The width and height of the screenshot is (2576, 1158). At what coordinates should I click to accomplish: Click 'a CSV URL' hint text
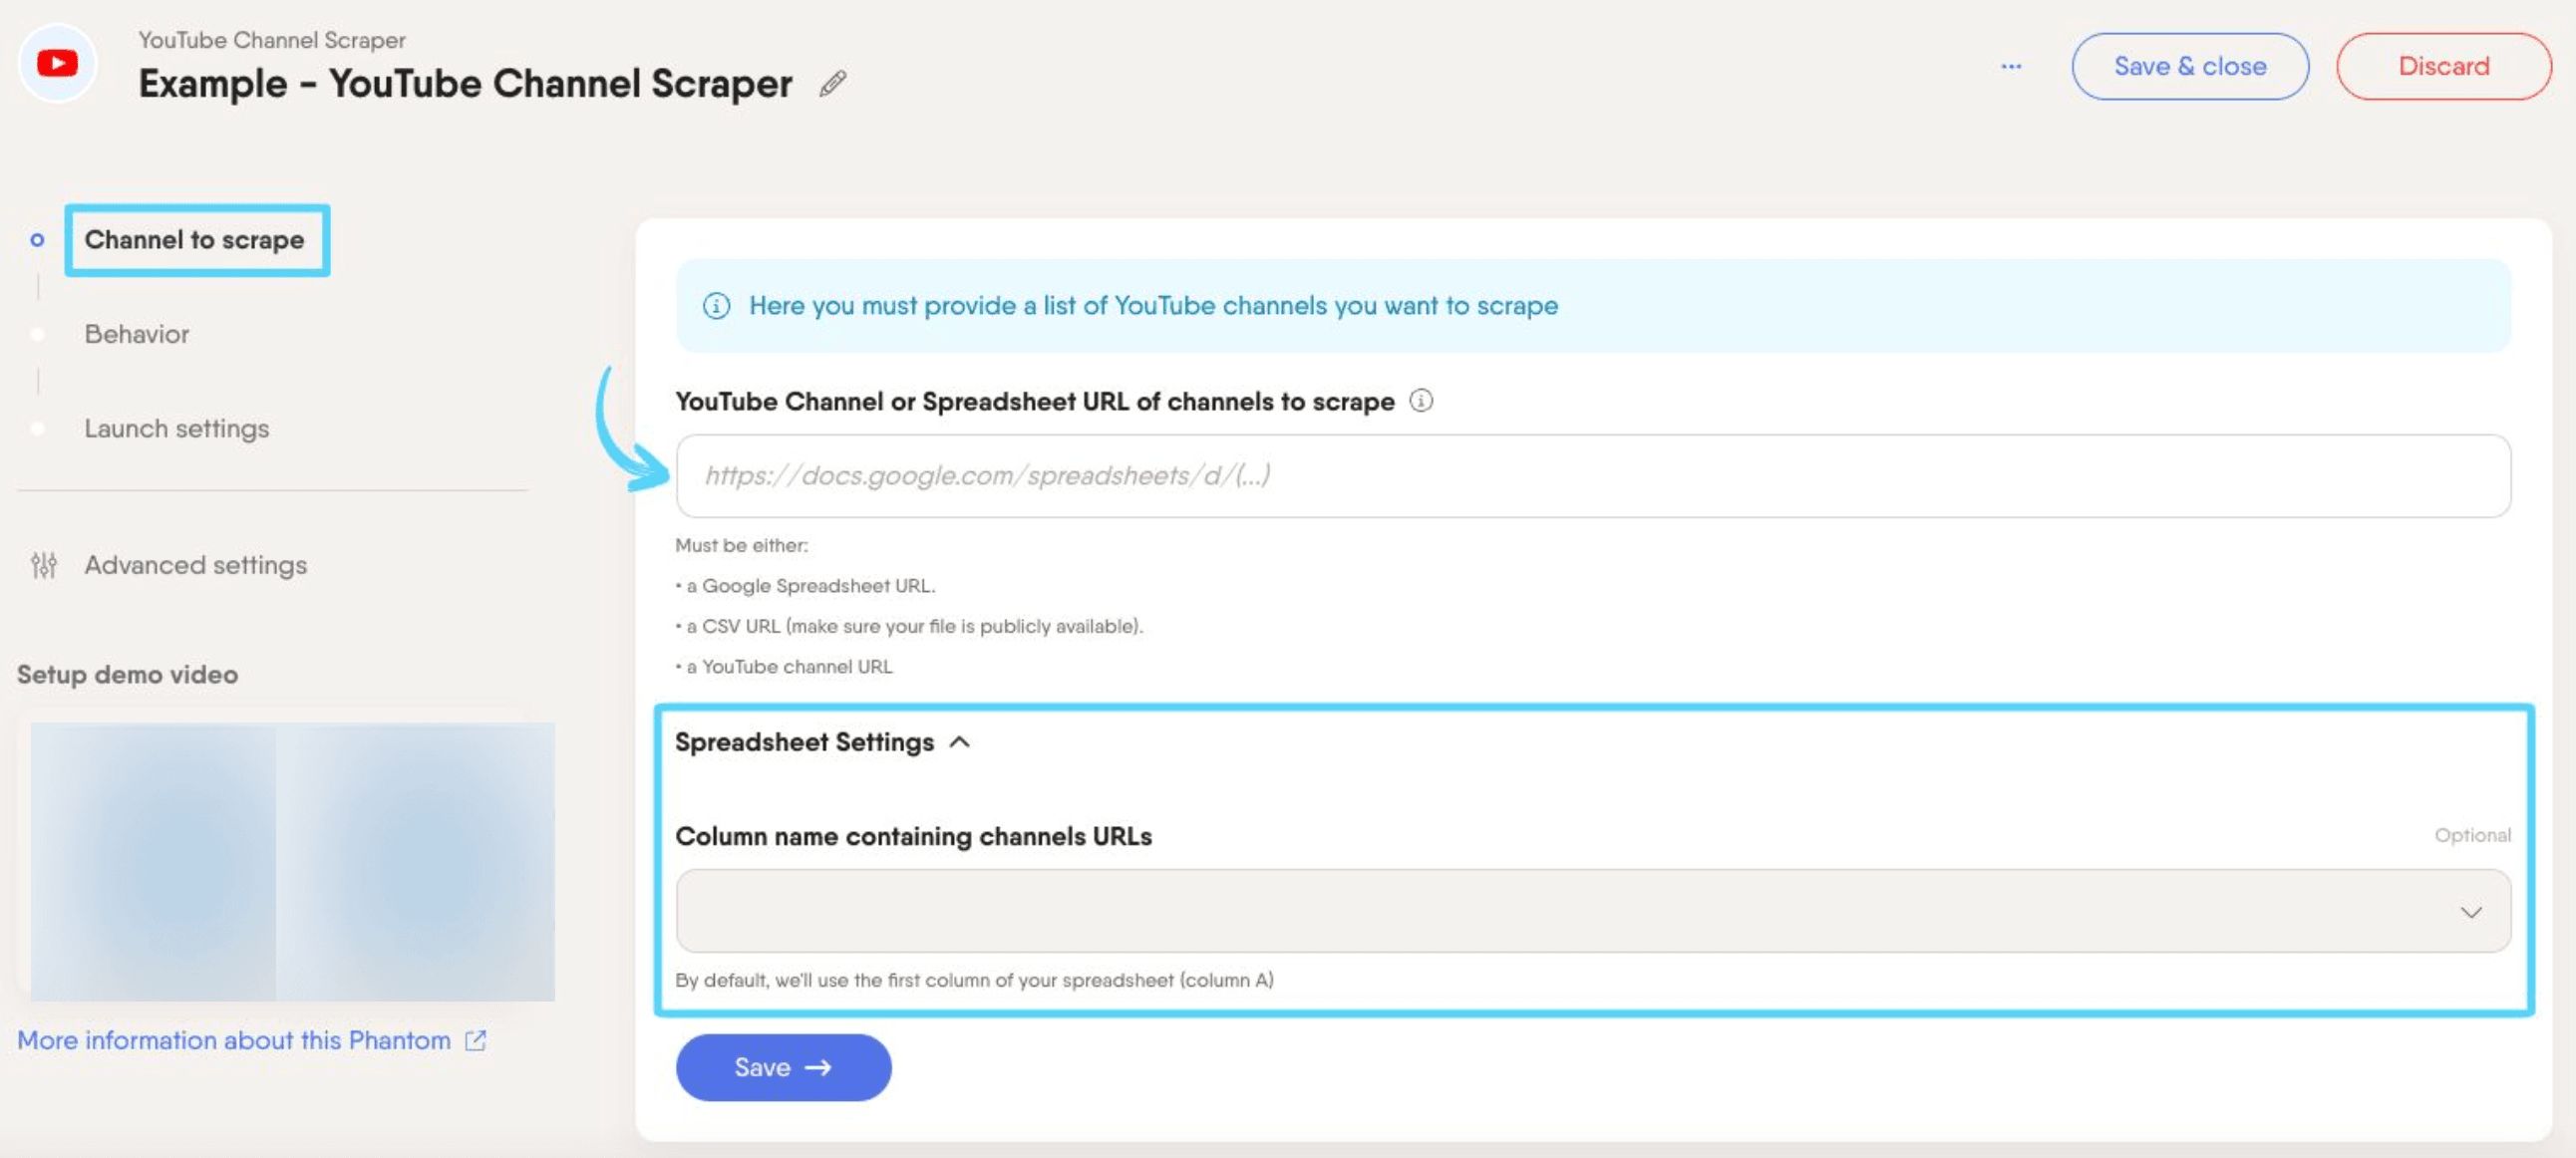(733, 626)
